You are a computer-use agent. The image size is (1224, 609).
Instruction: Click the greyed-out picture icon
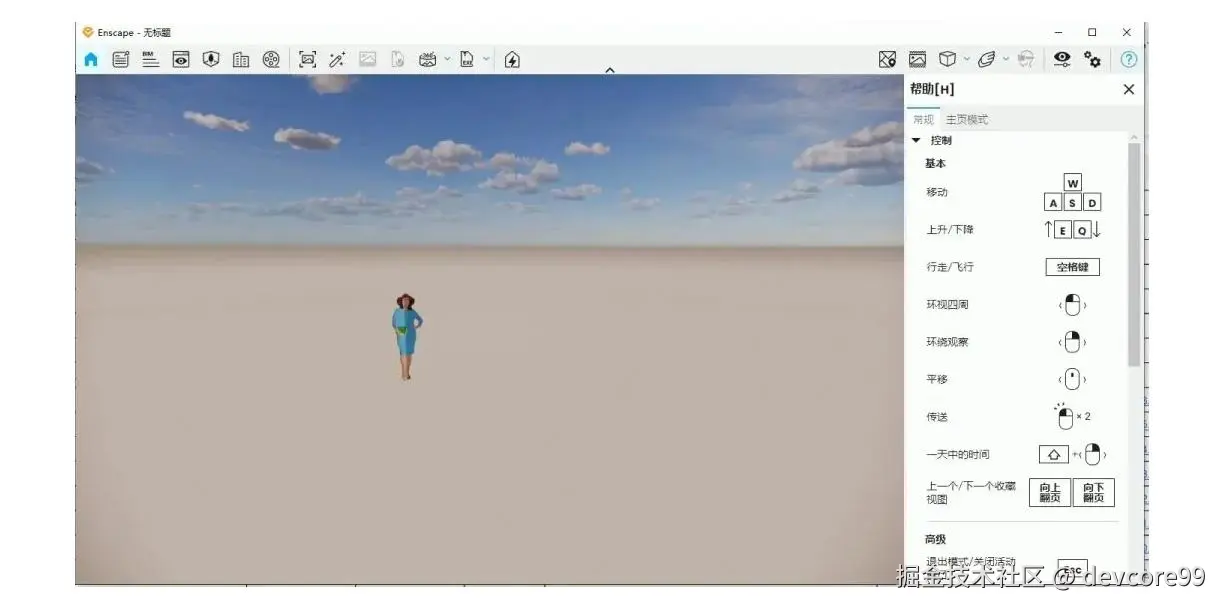(x=368, y=59)
